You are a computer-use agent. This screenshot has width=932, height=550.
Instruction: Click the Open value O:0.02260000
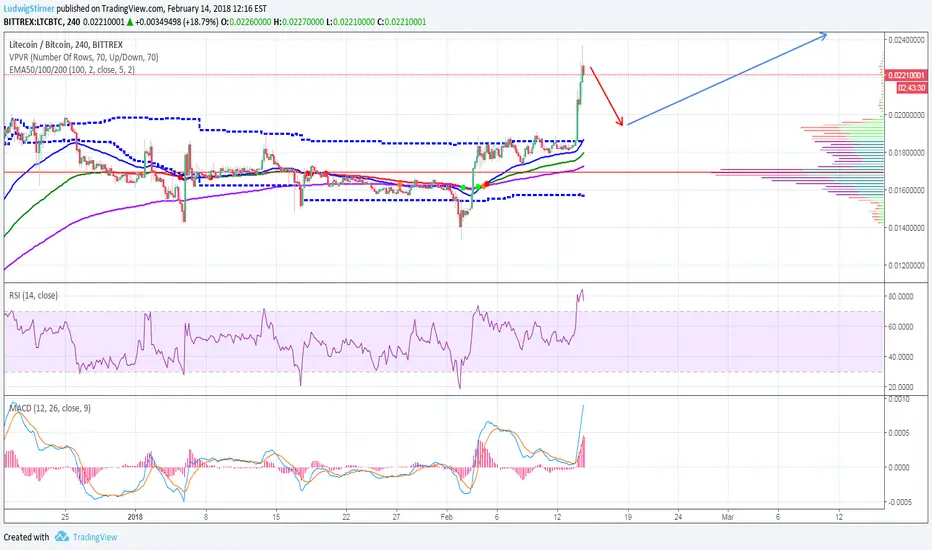tap(246, 22)
